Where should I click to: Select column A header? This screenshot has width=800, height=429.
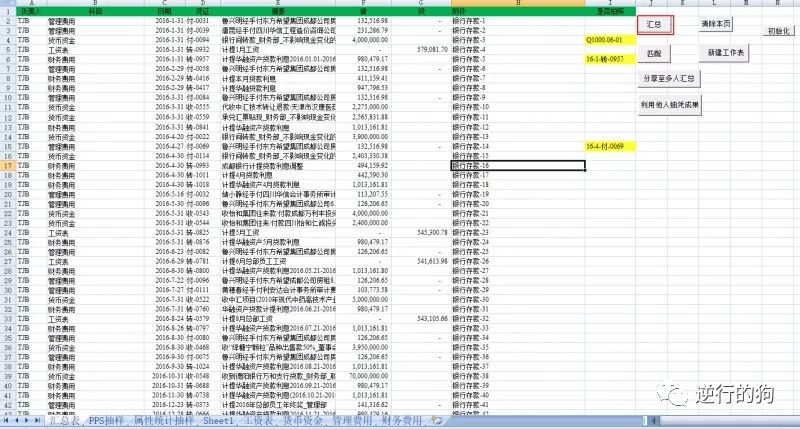coord(31,3)
